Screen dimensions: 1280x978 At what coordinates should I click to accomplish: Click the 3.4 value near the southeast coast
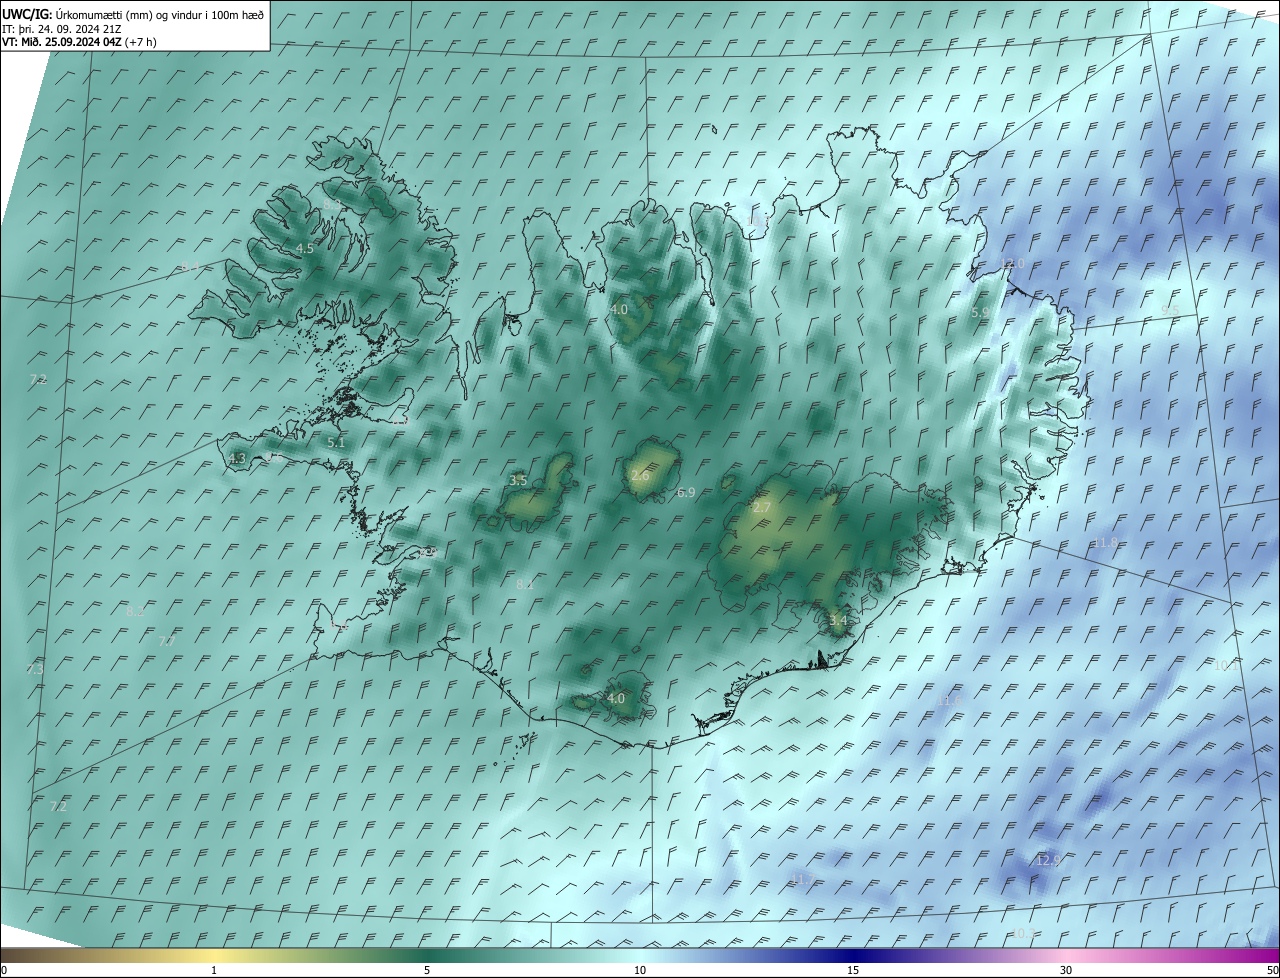(838, 621)
